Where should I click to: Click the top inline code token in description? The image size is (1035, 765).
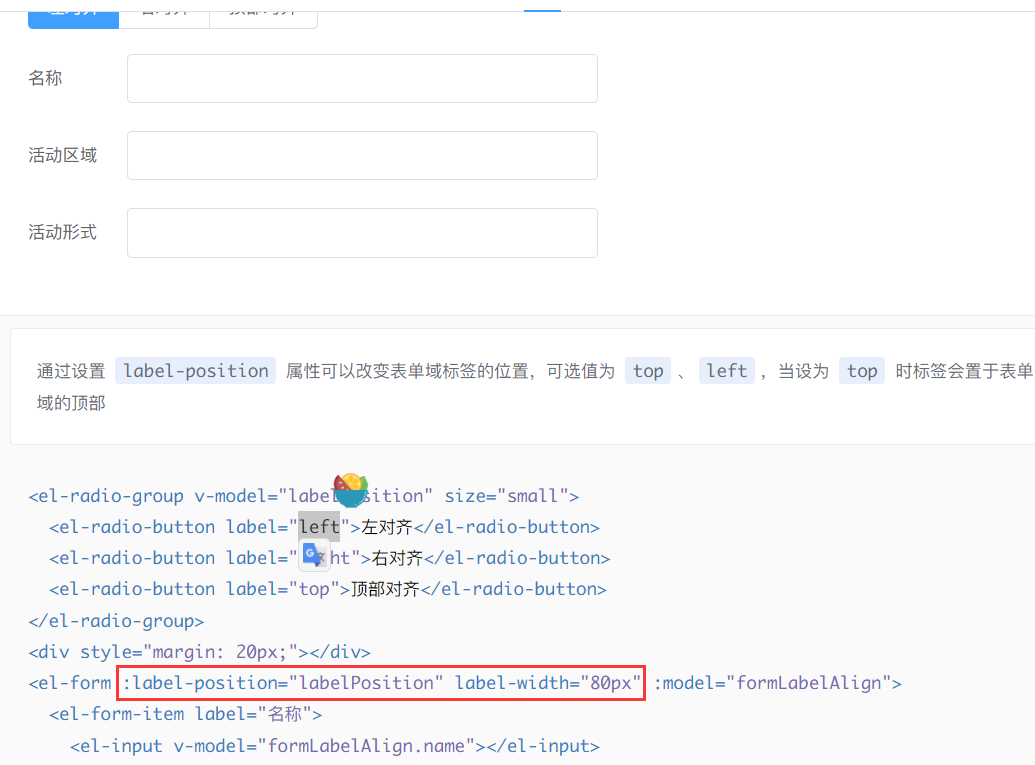(647, 370)
